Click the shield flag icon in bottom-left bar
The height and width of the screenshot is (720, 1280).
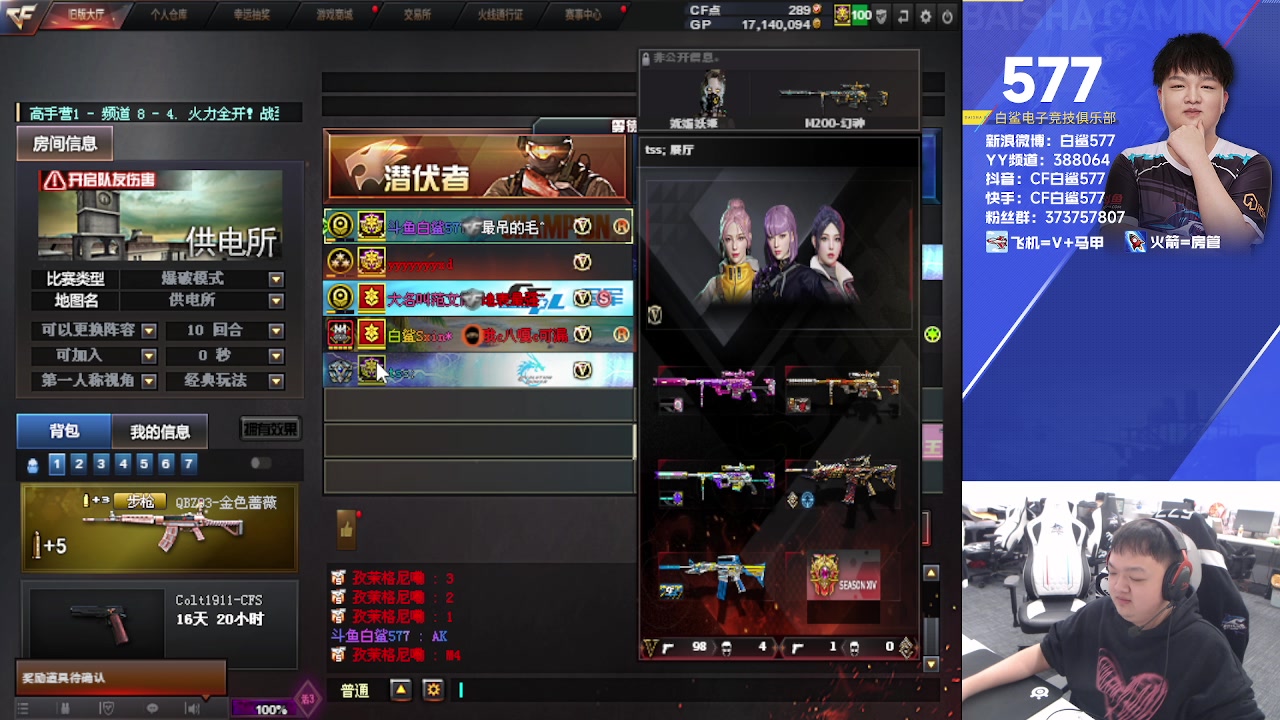(x=108, y=708)
